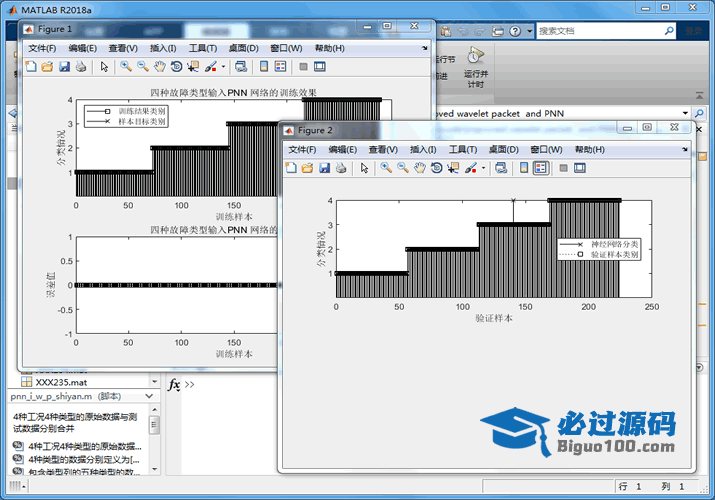Click Open File icon in Figure 1 toolbar

pos(47,67)
